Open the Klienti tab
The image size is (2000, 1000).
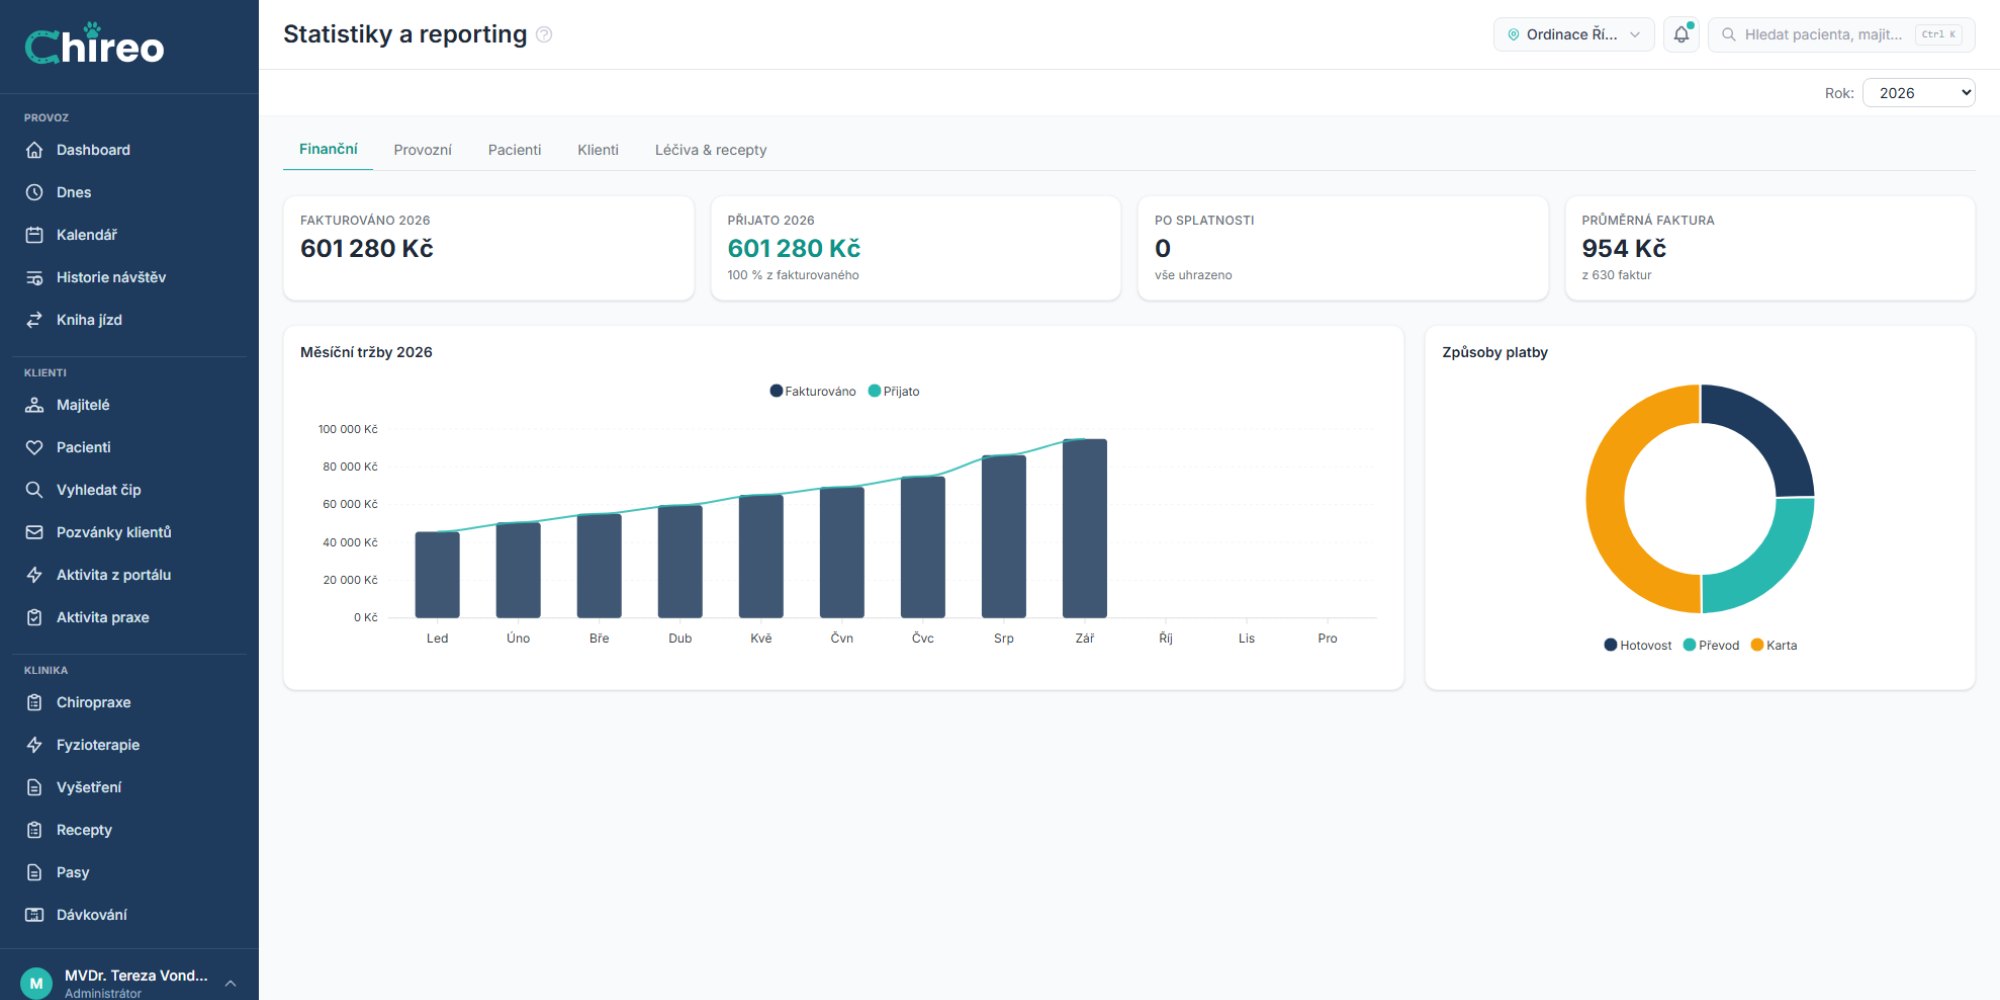[598, 150]
